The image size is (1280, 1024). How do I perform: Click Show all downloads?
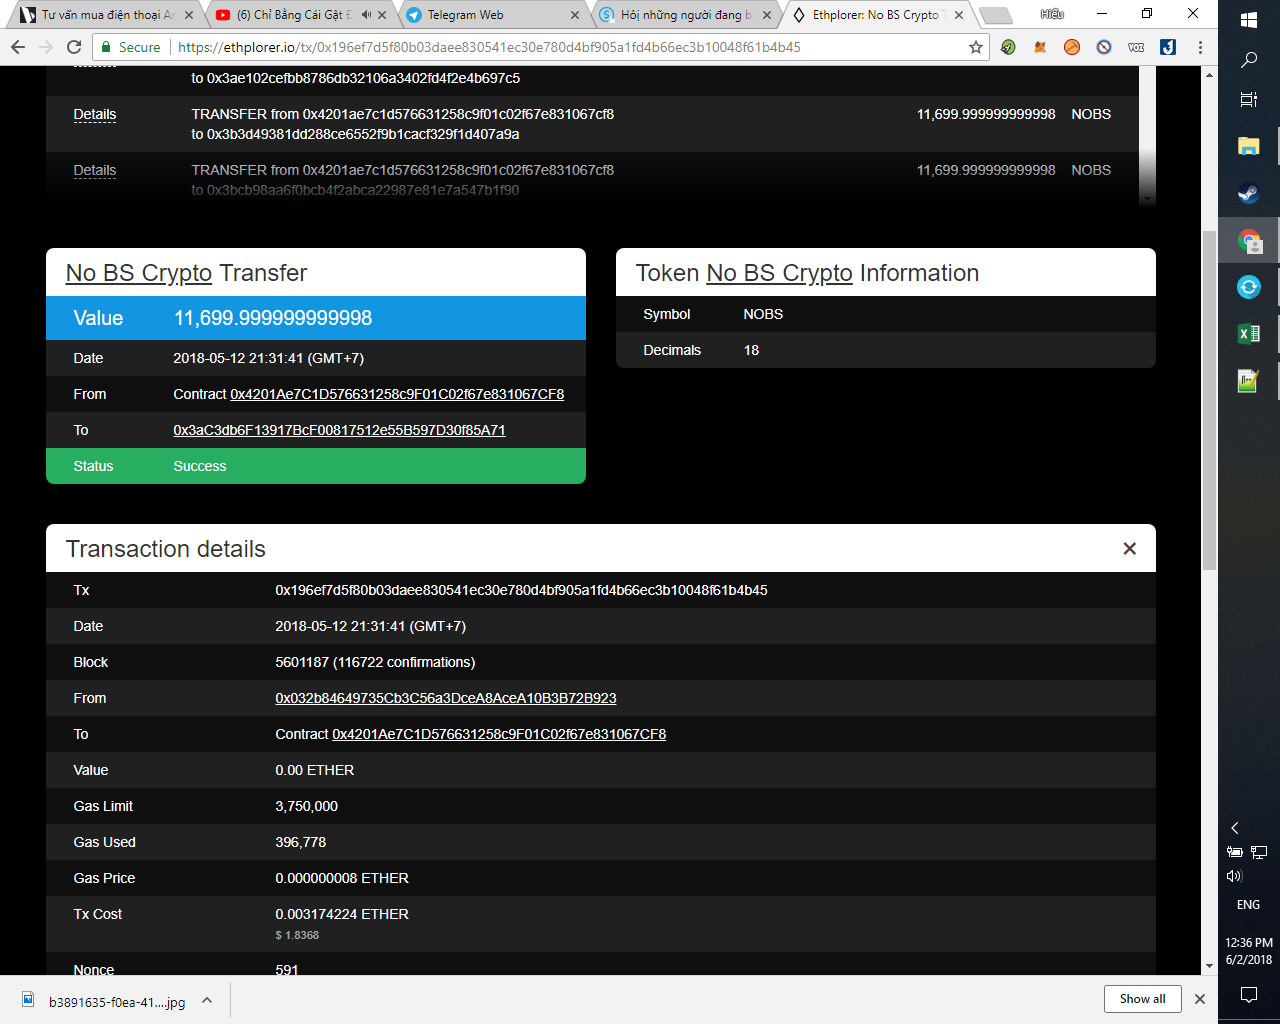(1143, 999)
